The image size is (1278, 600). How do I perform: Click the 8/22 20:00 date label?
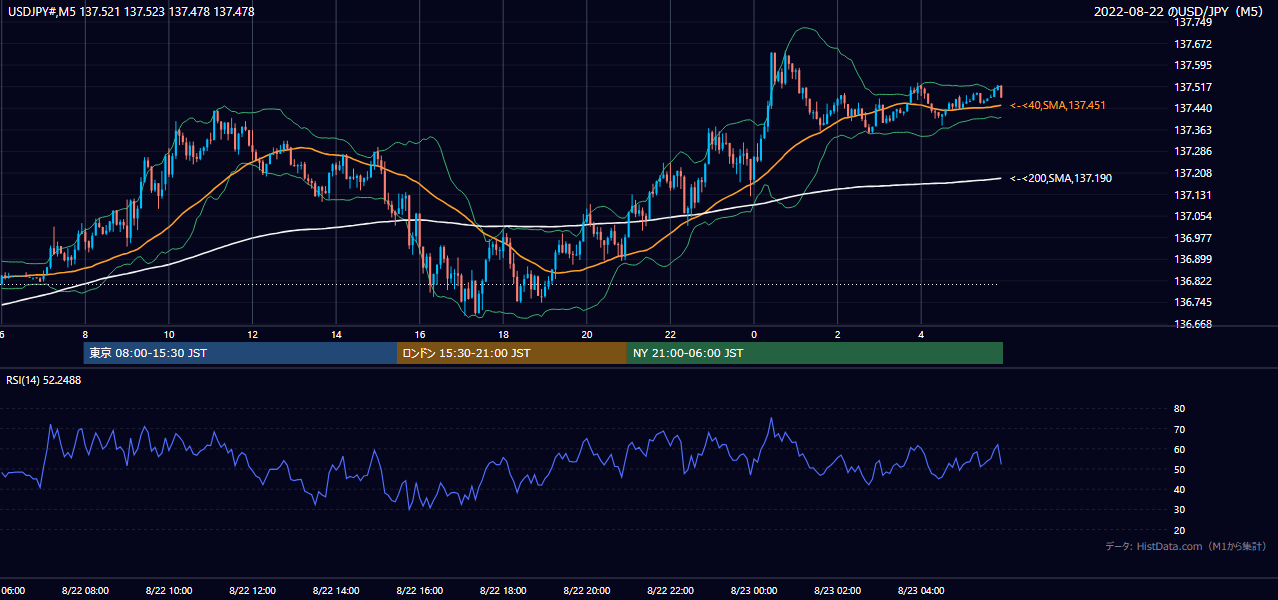(586, 590)
